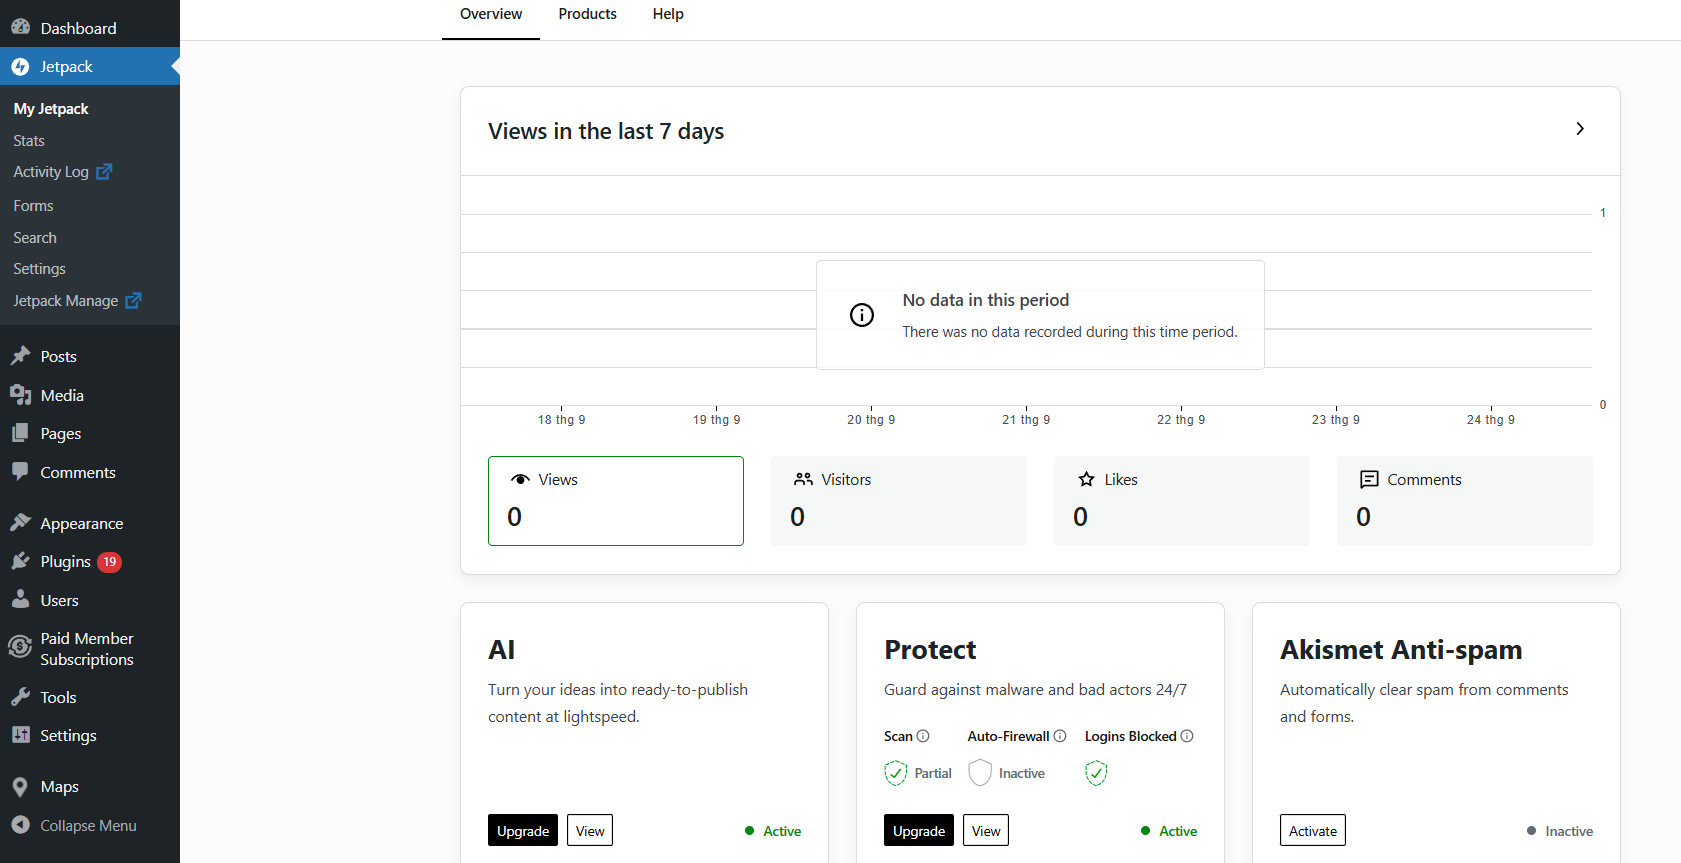Select the Likes stat card
Screen dimensions: 1681x863
1182,501
